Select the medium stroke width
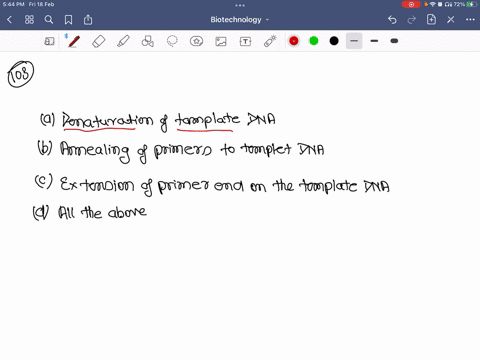 [374, 41]
